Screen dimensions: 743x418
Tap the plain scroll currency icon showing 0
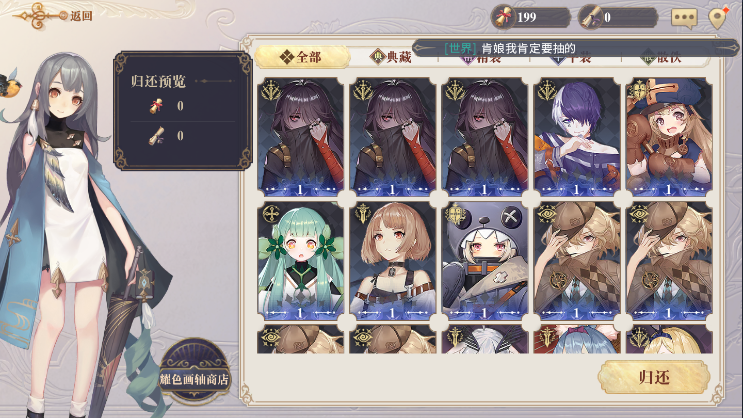click(x=590, y=18)
